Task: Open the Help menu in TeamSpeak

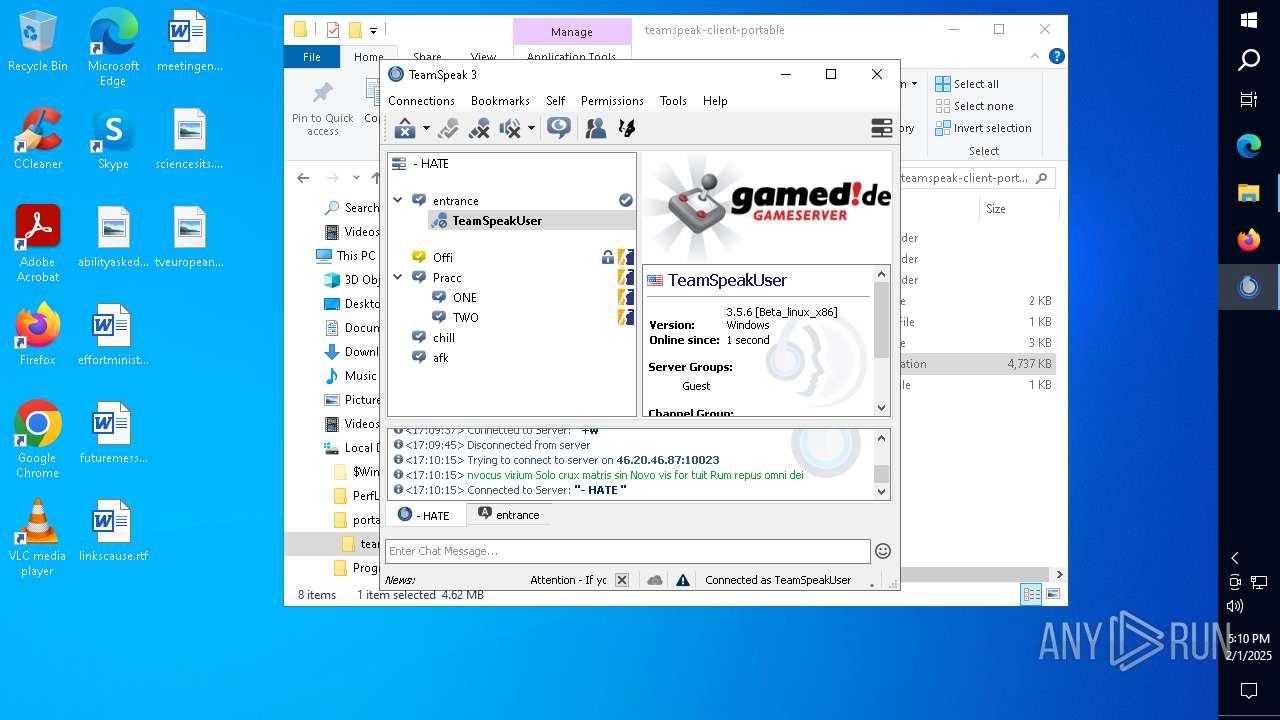Action: click(715, 101)
